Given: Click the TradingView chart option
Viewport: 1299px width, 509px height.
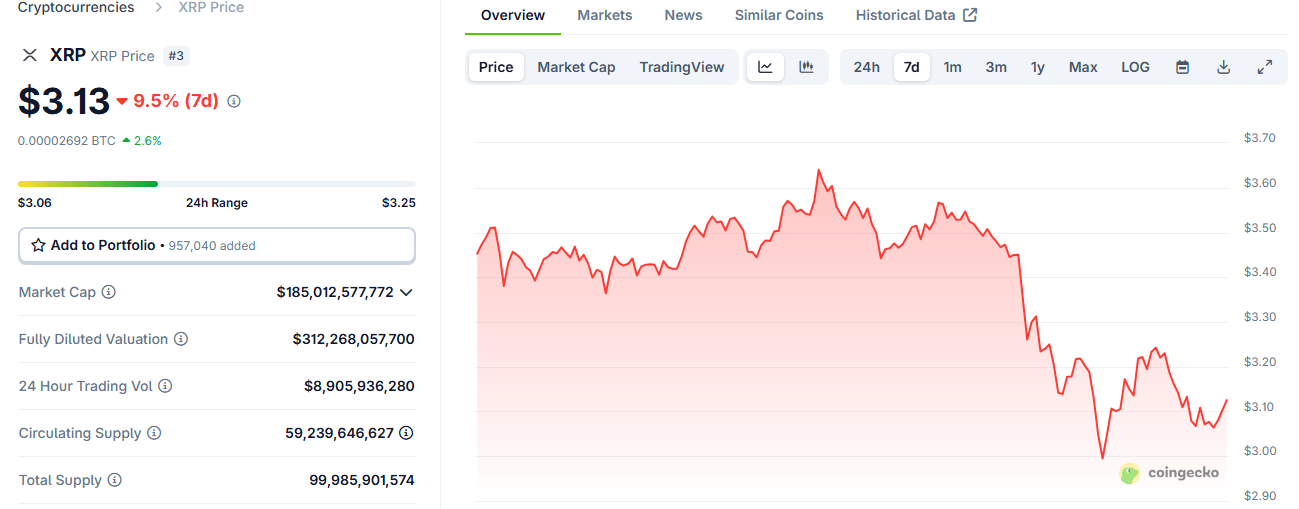Looking at the screenshot, I should coord(681,67).
